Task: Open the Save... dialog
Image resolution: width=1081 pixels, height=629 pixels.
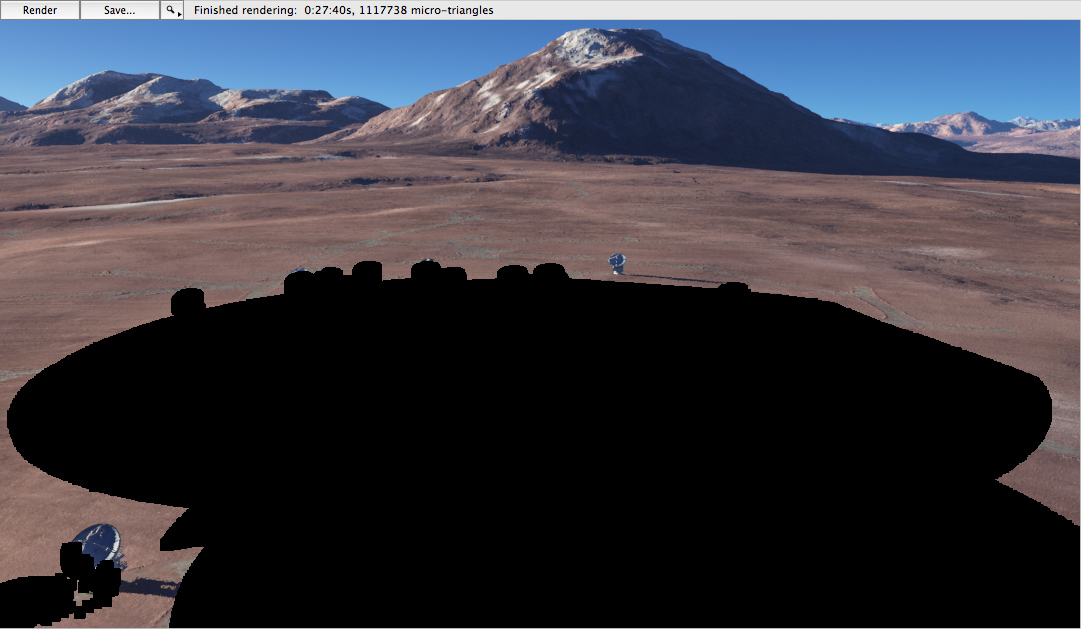Action: click(120, 10)
